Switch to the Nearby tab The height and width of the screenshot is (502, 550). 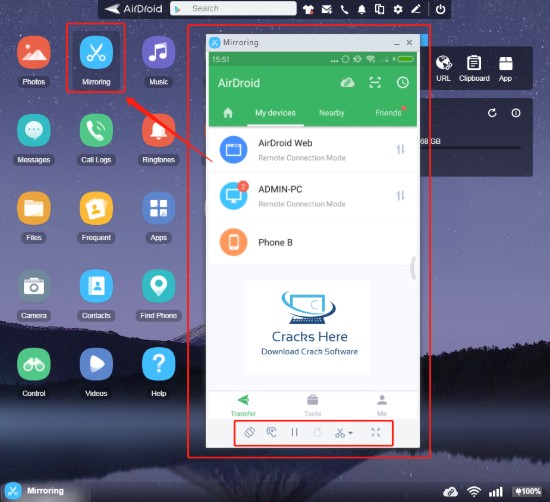[331, 113]
